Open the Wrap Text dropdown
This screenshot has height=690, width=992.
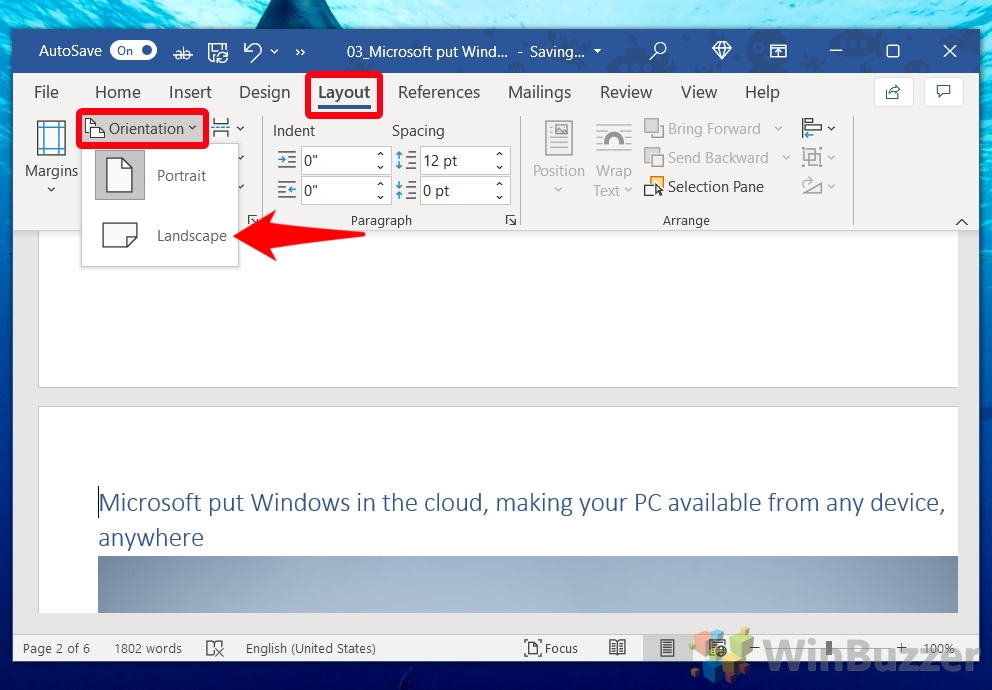613,158
